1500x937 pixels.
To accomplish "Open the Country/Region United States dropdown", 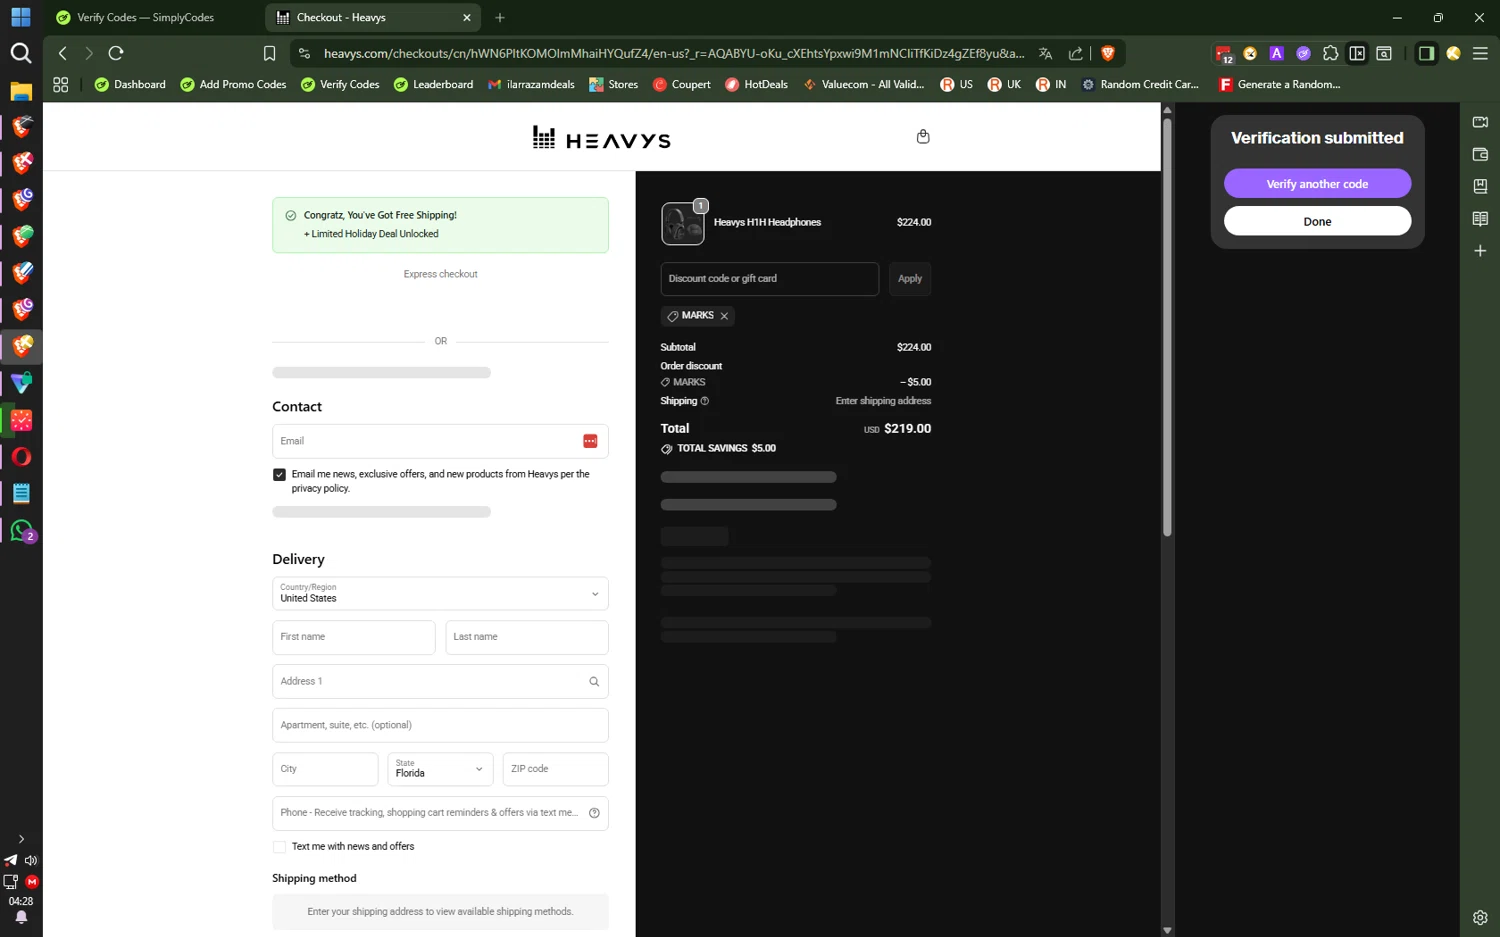I will coord(440,594).
